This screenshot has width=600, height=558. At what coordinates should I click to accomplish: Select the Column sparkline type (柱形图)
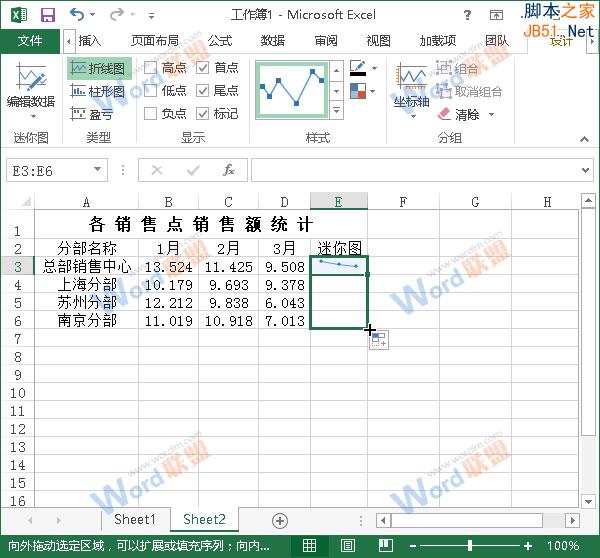coord(98,91)
